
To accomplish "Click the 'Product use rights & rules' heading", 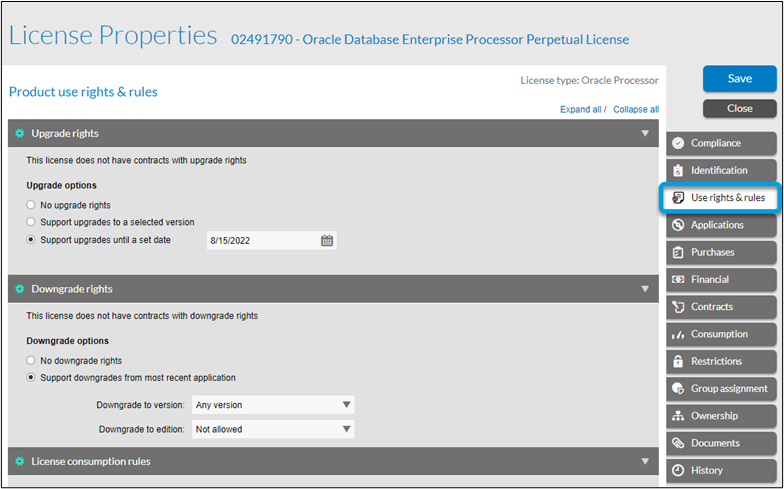I will 84,92.
